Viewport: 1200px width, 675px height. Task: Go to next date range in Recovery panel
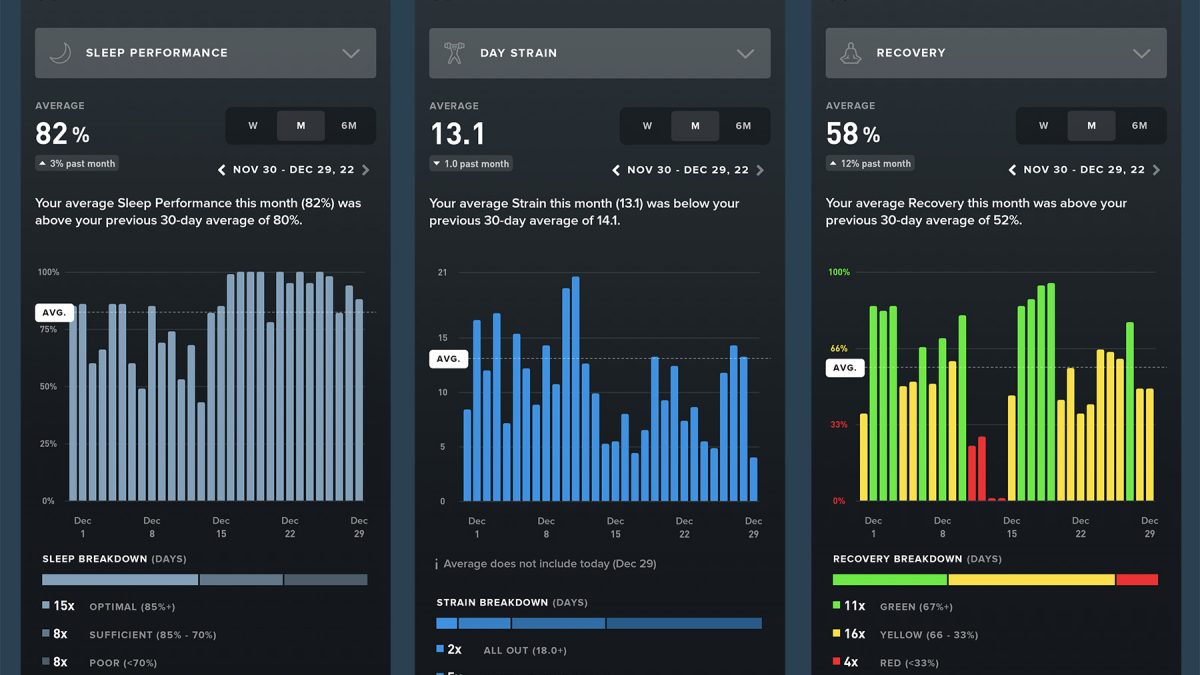pyautogui.click(x=1156, y=170)
